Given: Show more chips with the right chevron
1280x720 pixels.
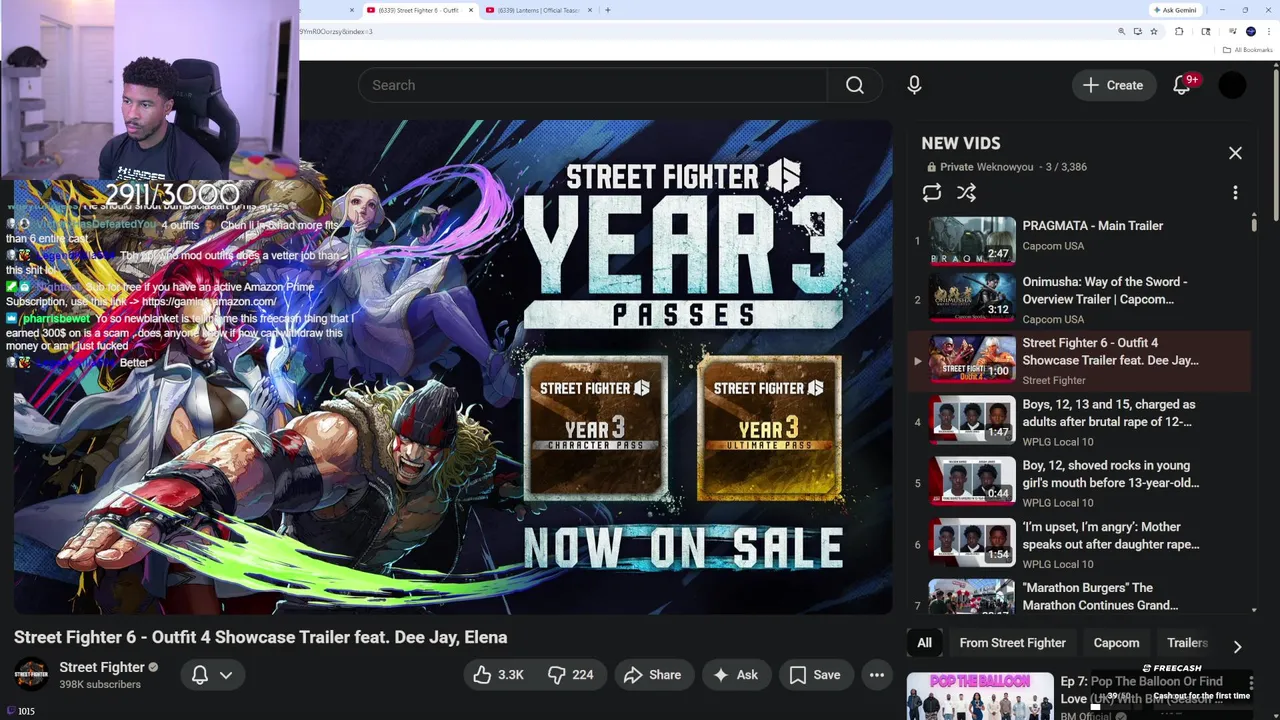Looking at the screenshot, I should tap(1237, 646).
